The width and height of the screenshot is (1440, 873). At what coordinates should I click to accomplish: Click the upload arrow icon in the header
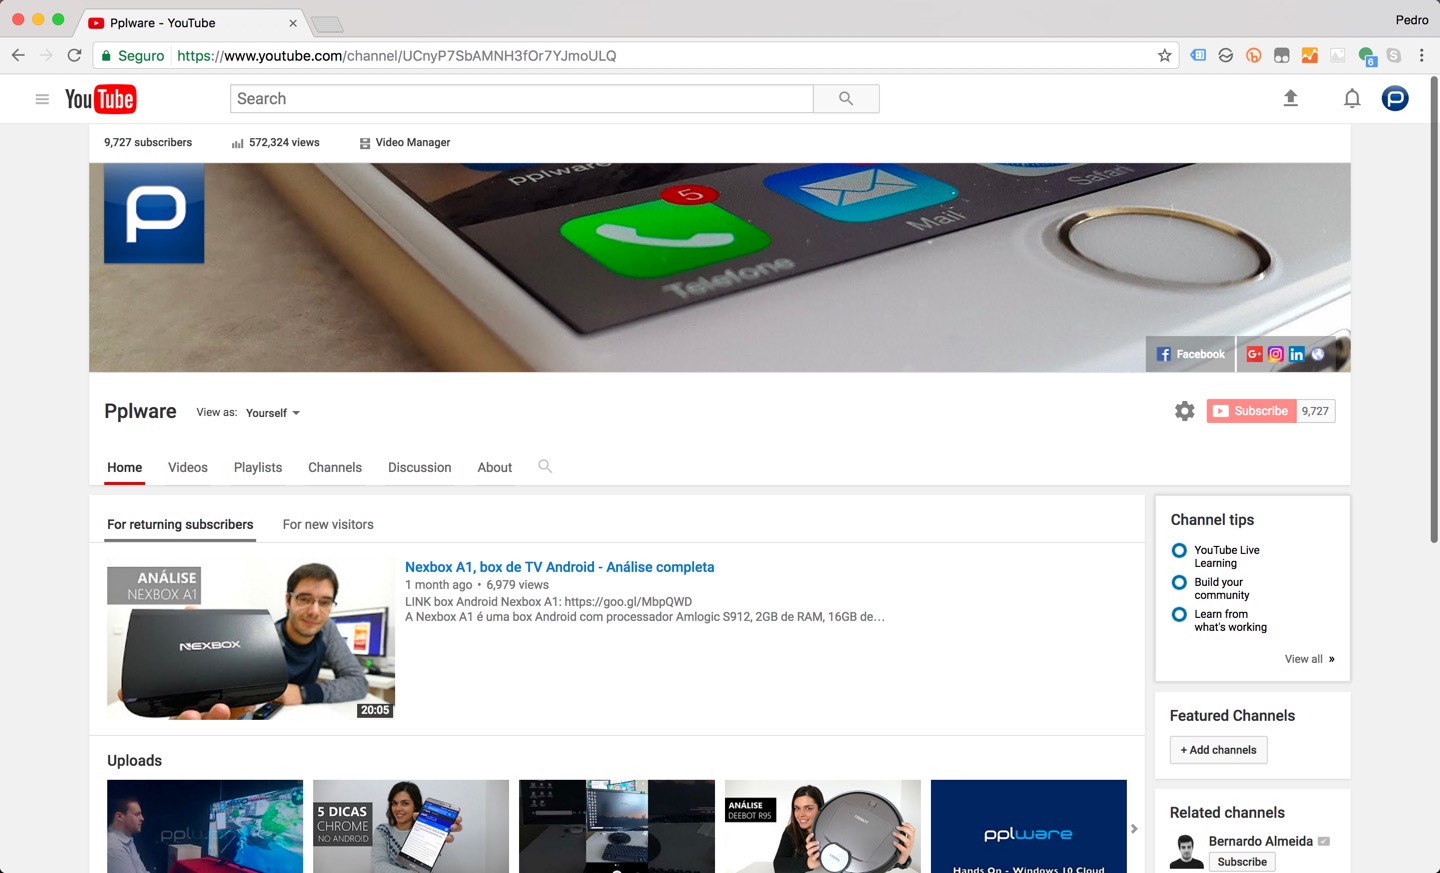click(1290, 98)
